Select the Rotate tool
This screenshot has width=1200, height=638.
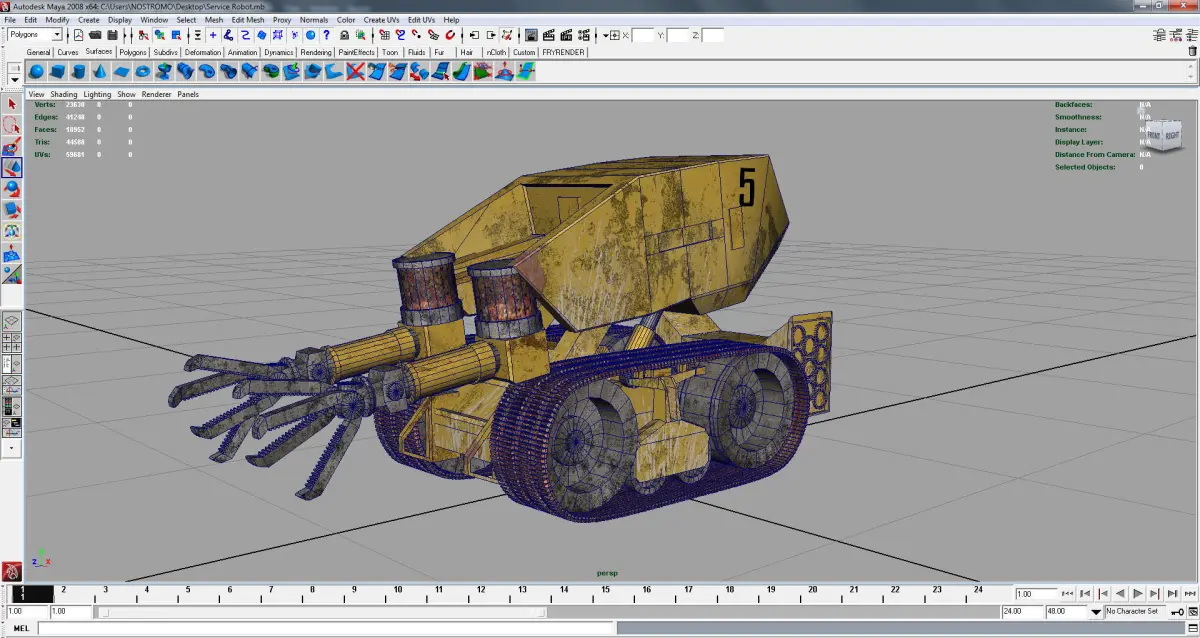click(x=12, y=189)
